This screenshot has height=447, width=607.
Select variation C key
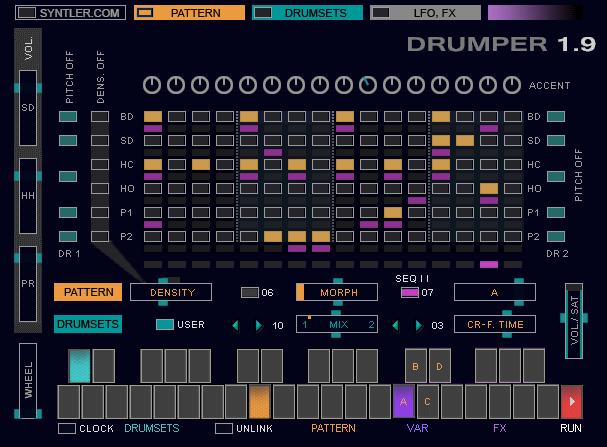pyautogui.click(x=427, y=402)
